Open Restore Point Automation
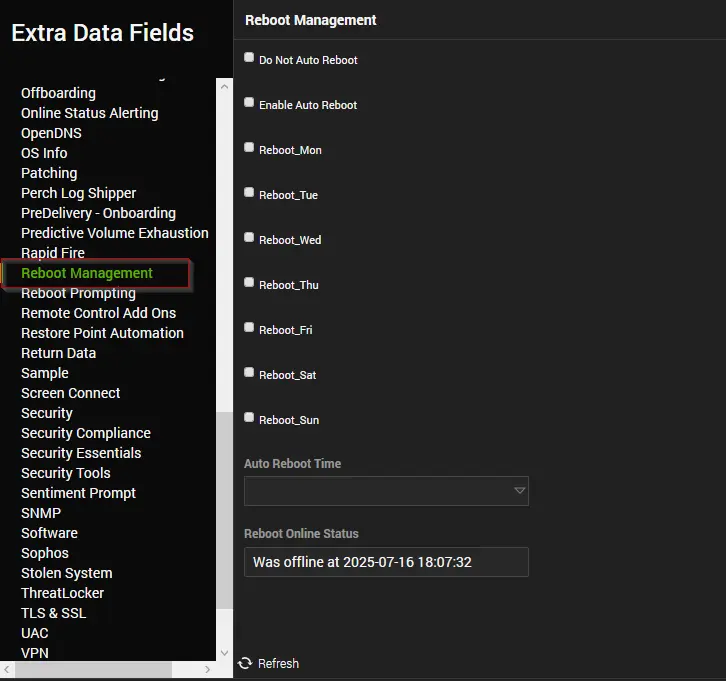 pyautogui.click(x=102, y=333)
